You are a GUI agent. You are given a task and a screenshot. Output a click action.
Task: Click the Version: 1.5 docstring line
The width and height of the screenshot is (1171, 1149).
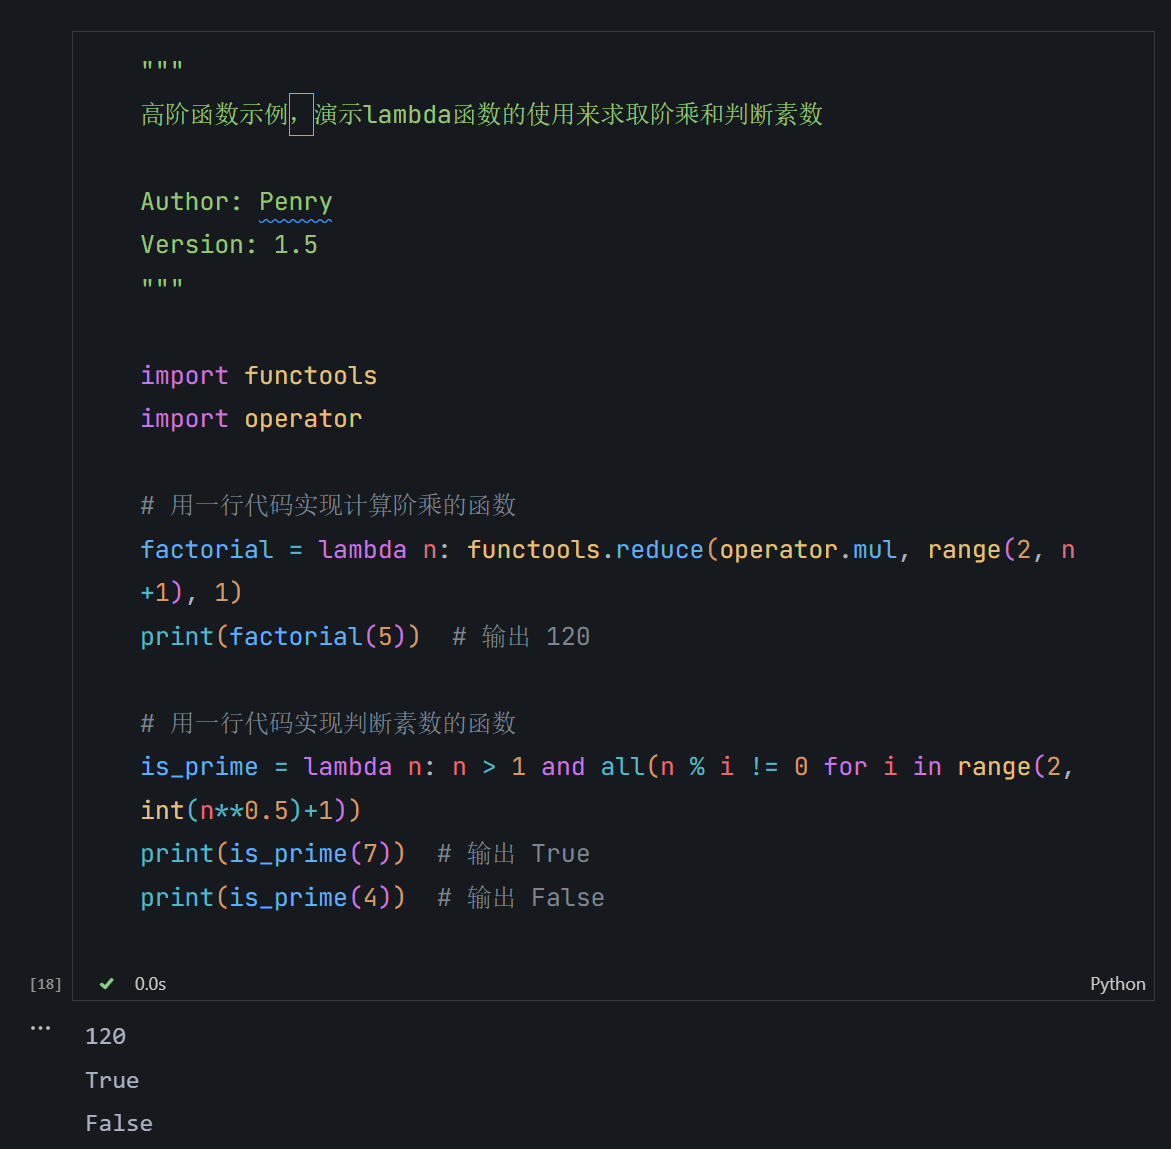(x=229, y=245)
